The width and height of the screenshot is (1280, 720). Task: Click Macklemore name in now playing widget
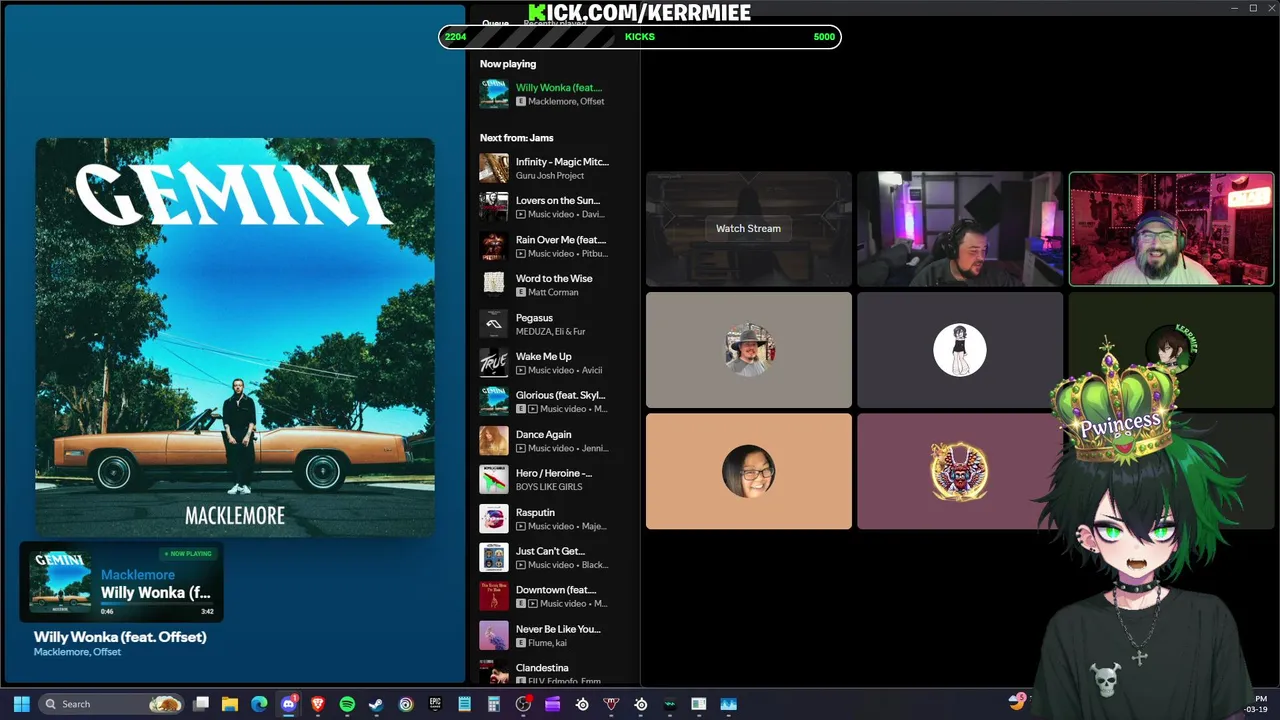[138, 575]
